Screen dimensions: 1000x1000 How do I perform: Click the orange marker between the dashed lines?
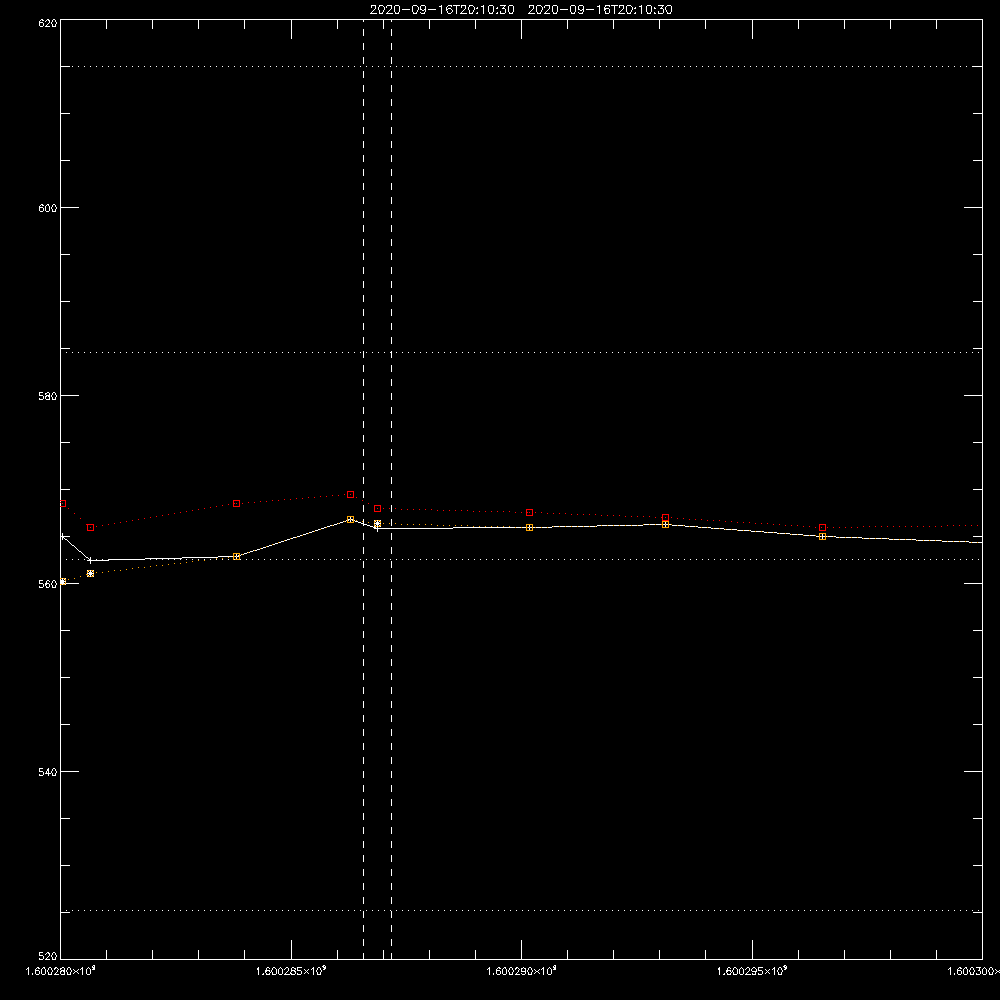point(378,524)
